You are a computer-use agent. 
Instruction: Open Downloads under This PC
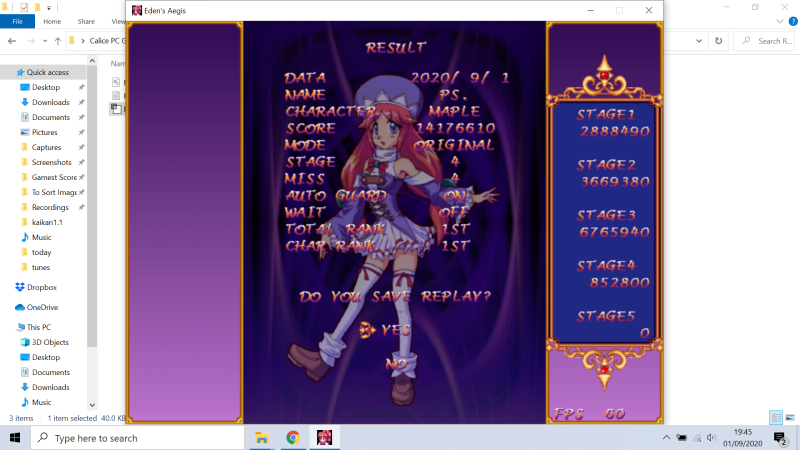pos(51,387)
